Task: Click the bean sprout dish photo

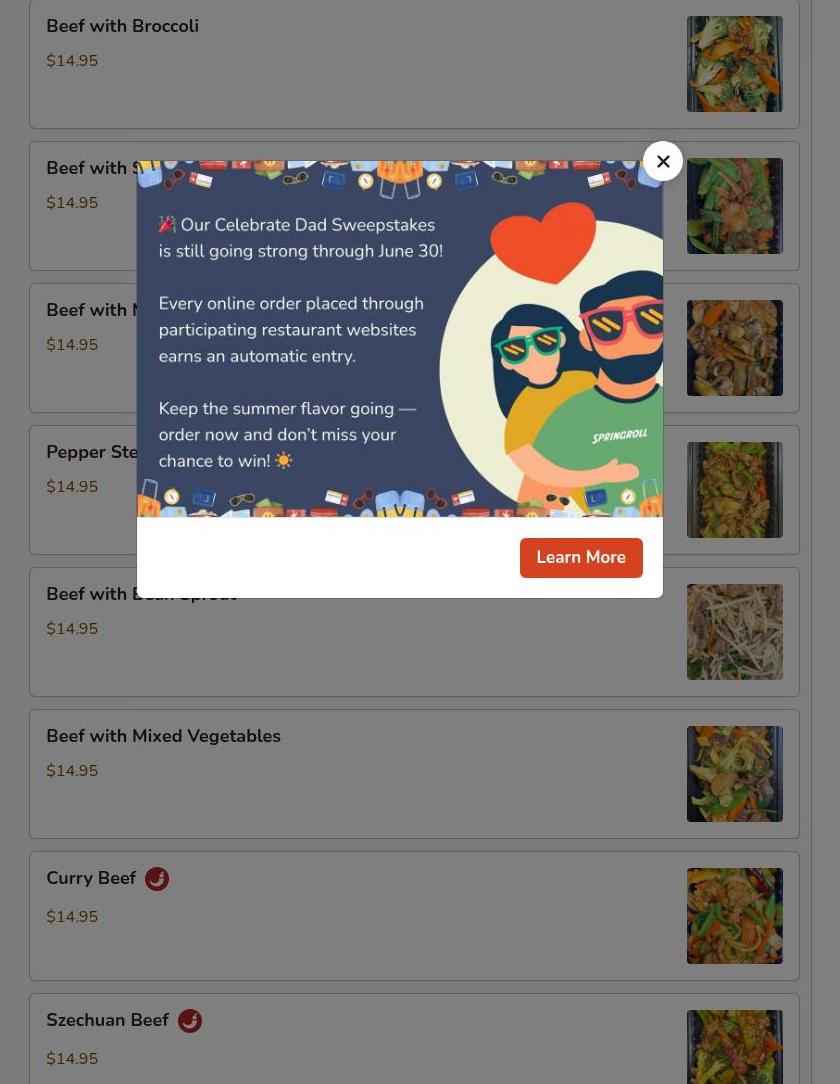Action: pyautogui.click(x=734, y=632)
